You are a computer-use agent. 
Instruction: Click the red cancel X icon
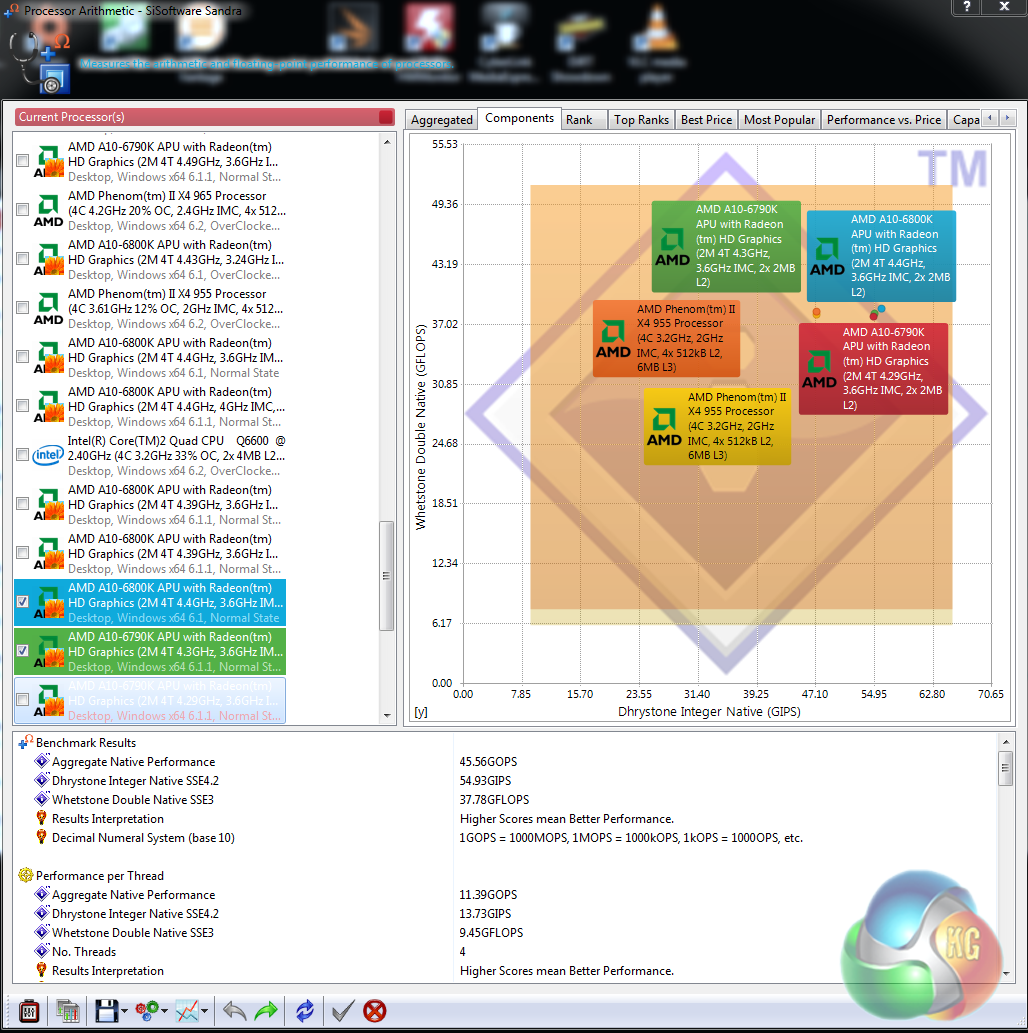(374, 1011)
